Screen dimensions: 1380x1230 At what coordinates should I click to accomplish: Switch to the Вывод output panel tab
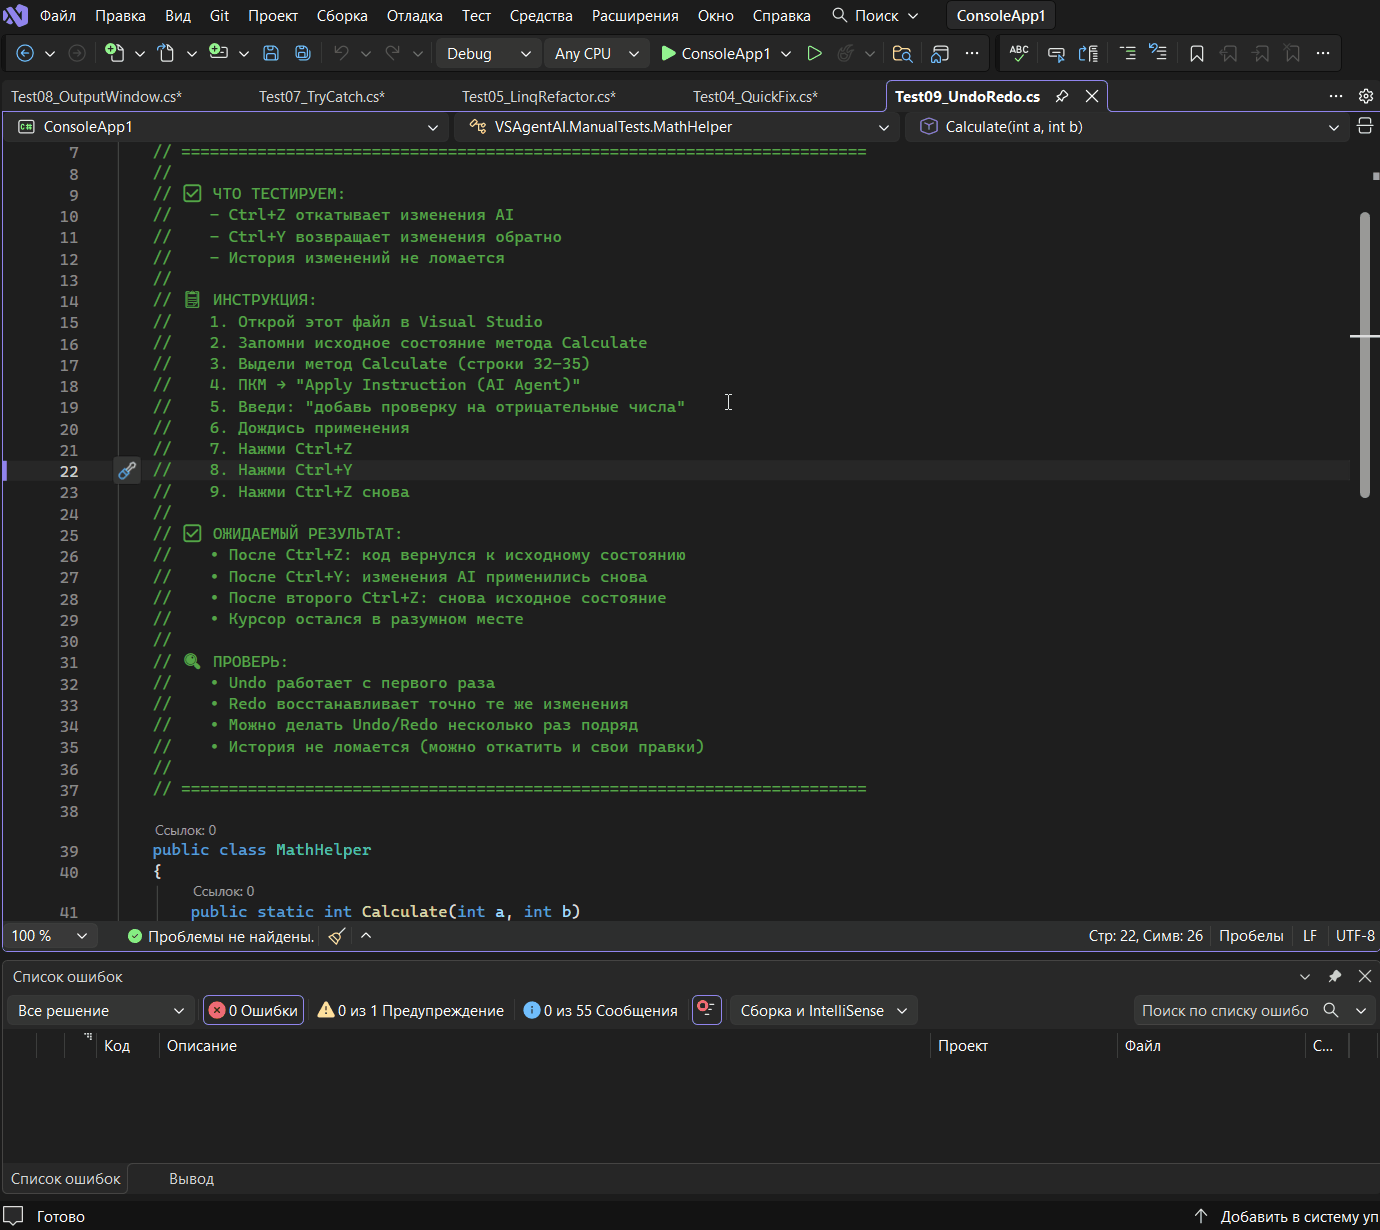[x=191, y=1178]
